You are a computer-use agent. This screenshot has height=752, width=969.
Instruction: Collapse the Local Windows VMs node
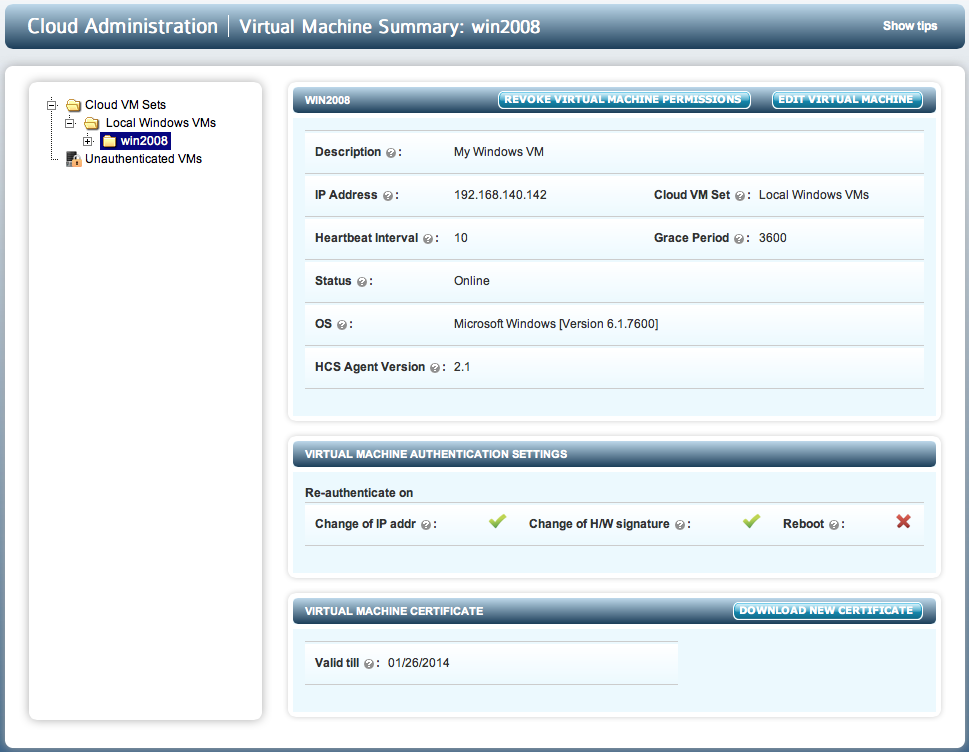[x=70, y=123]
